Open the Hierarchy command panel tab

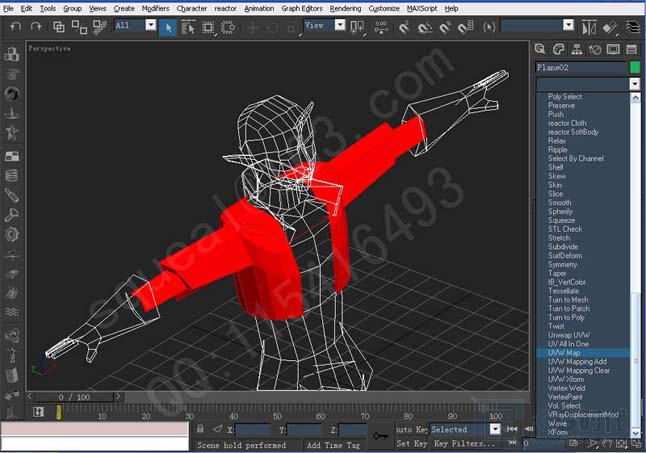577,49
